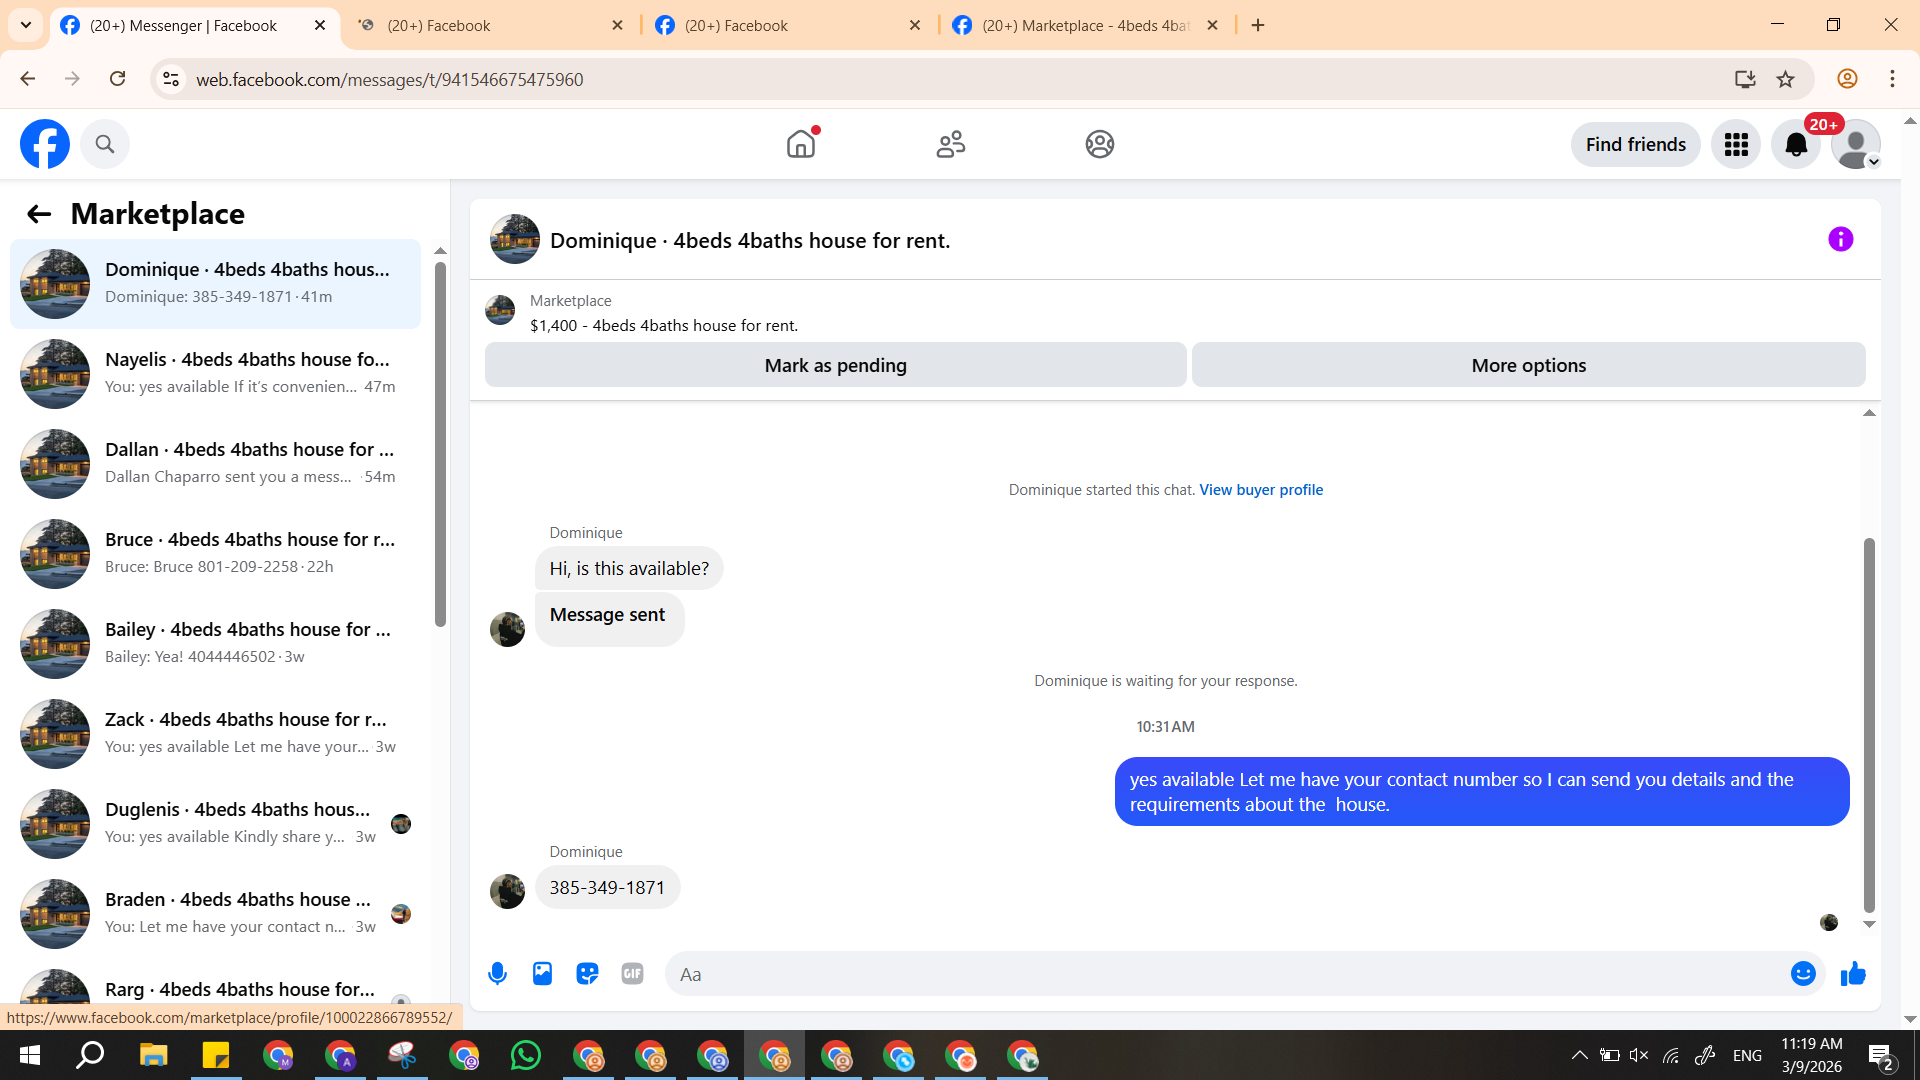Open the notifications bell
The image size is (1920, 1080).
point(1796,145)
